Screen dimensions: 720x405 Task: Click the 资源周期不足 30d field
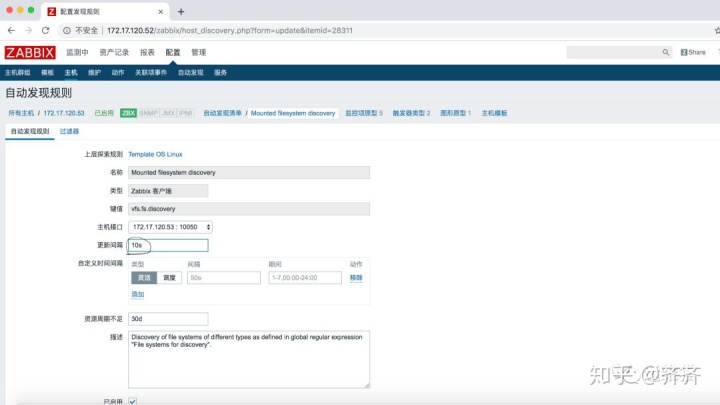[168, 319]
